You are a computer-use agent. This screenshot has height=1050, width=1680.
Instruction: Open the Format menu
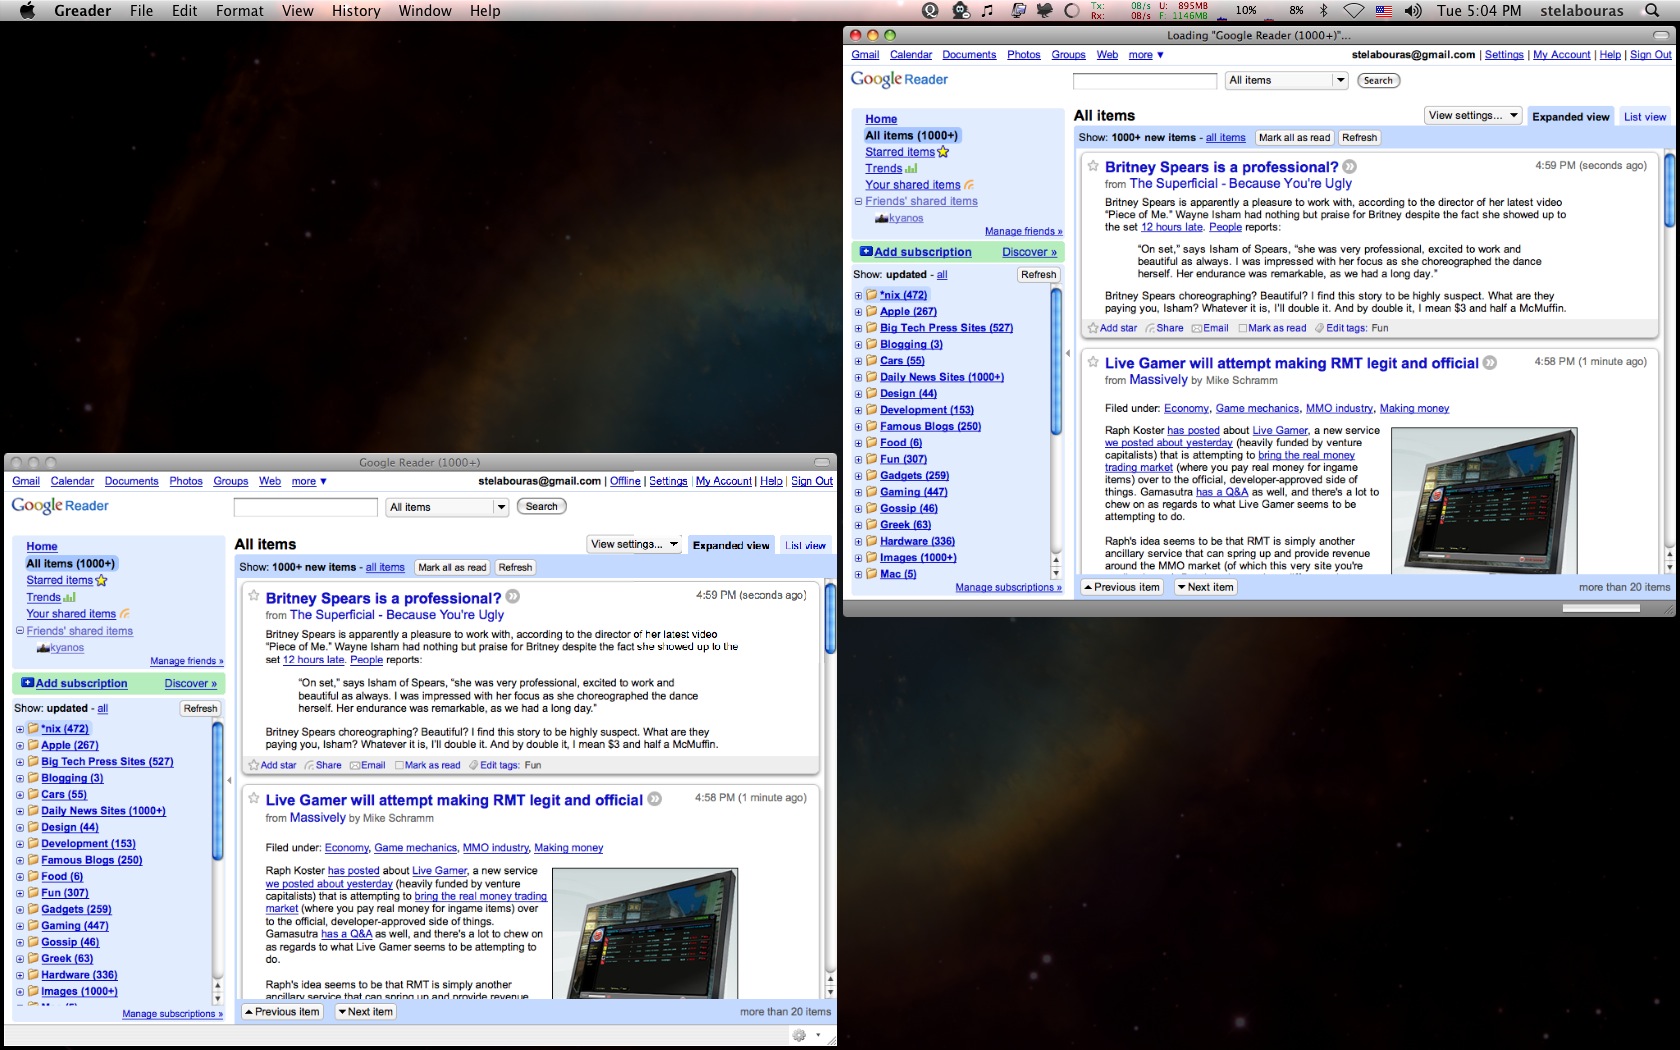click(x=240, y=10)
